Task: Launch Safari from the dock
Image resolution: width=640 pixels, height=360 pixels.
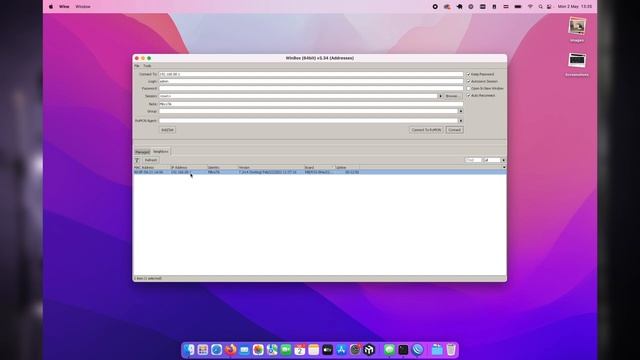Action: (x=217, y=350)
